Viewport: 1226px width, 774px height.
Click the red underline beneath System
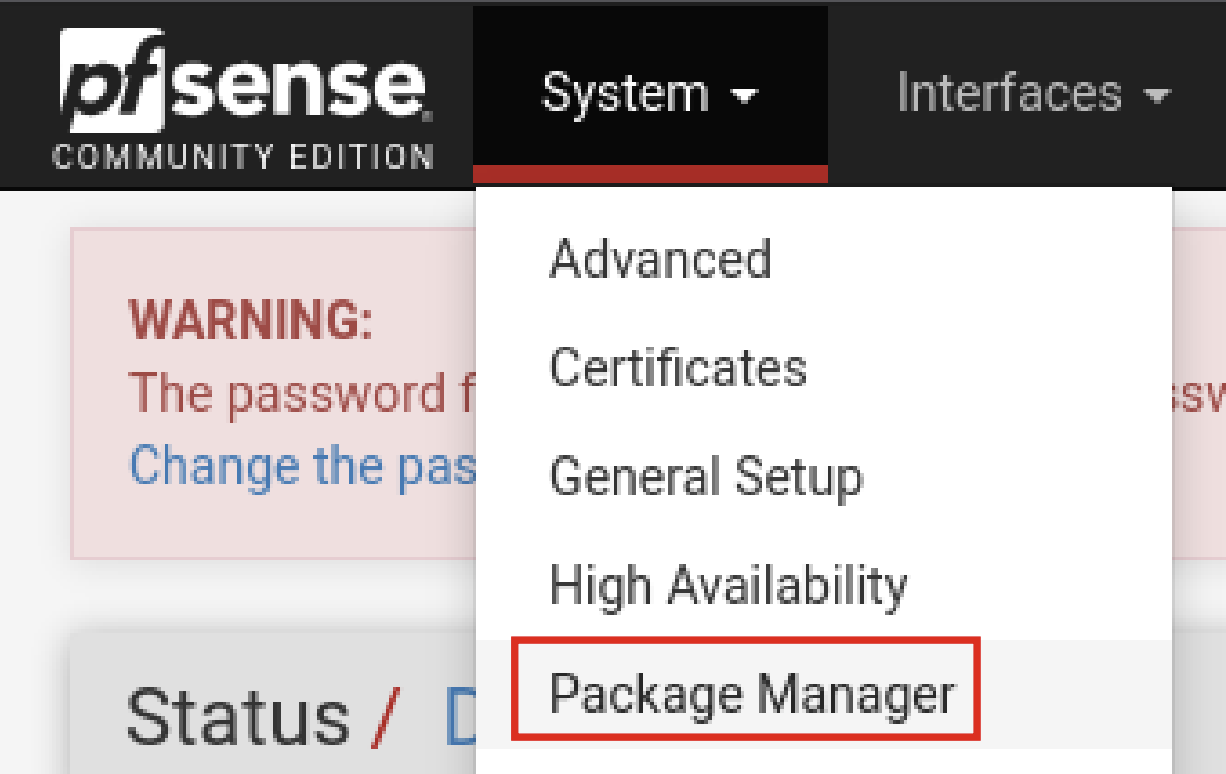[650, 174]
